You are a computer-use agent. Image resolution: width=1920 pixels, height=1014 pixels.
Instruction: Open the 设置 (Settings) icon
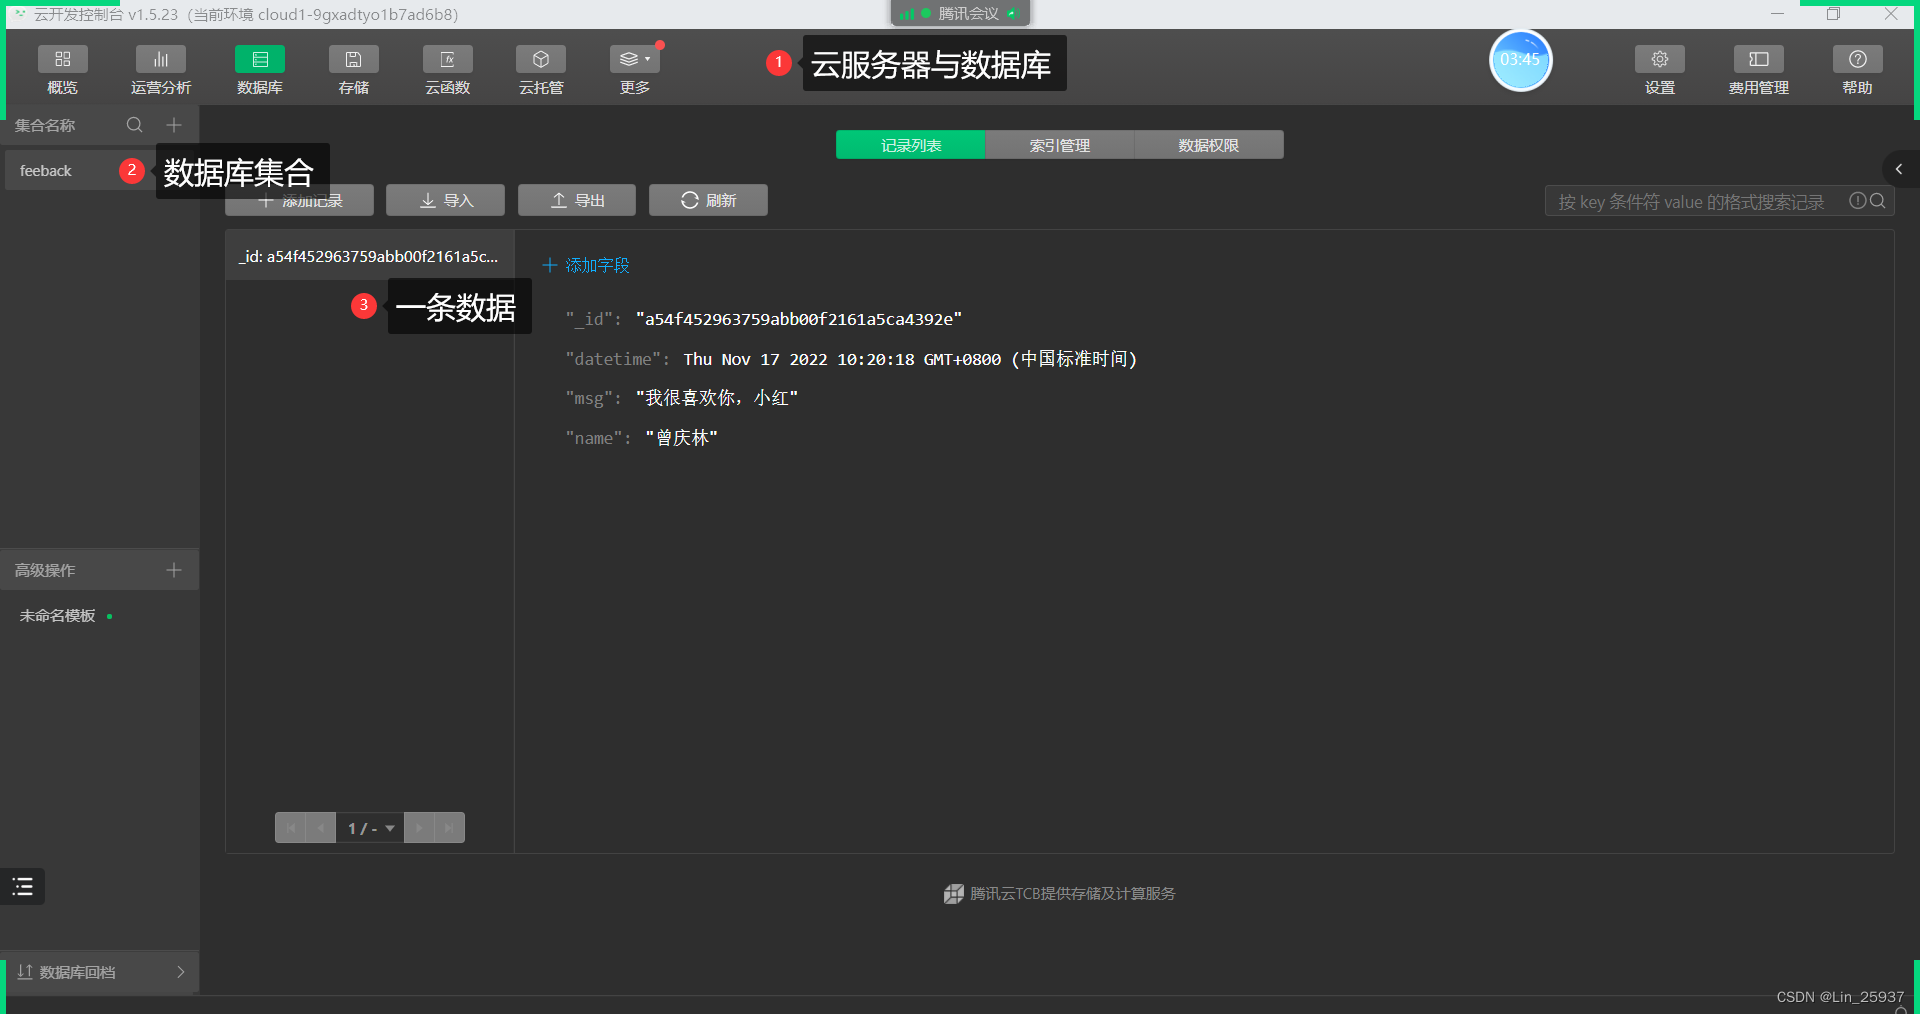[x=1659, y=68]
